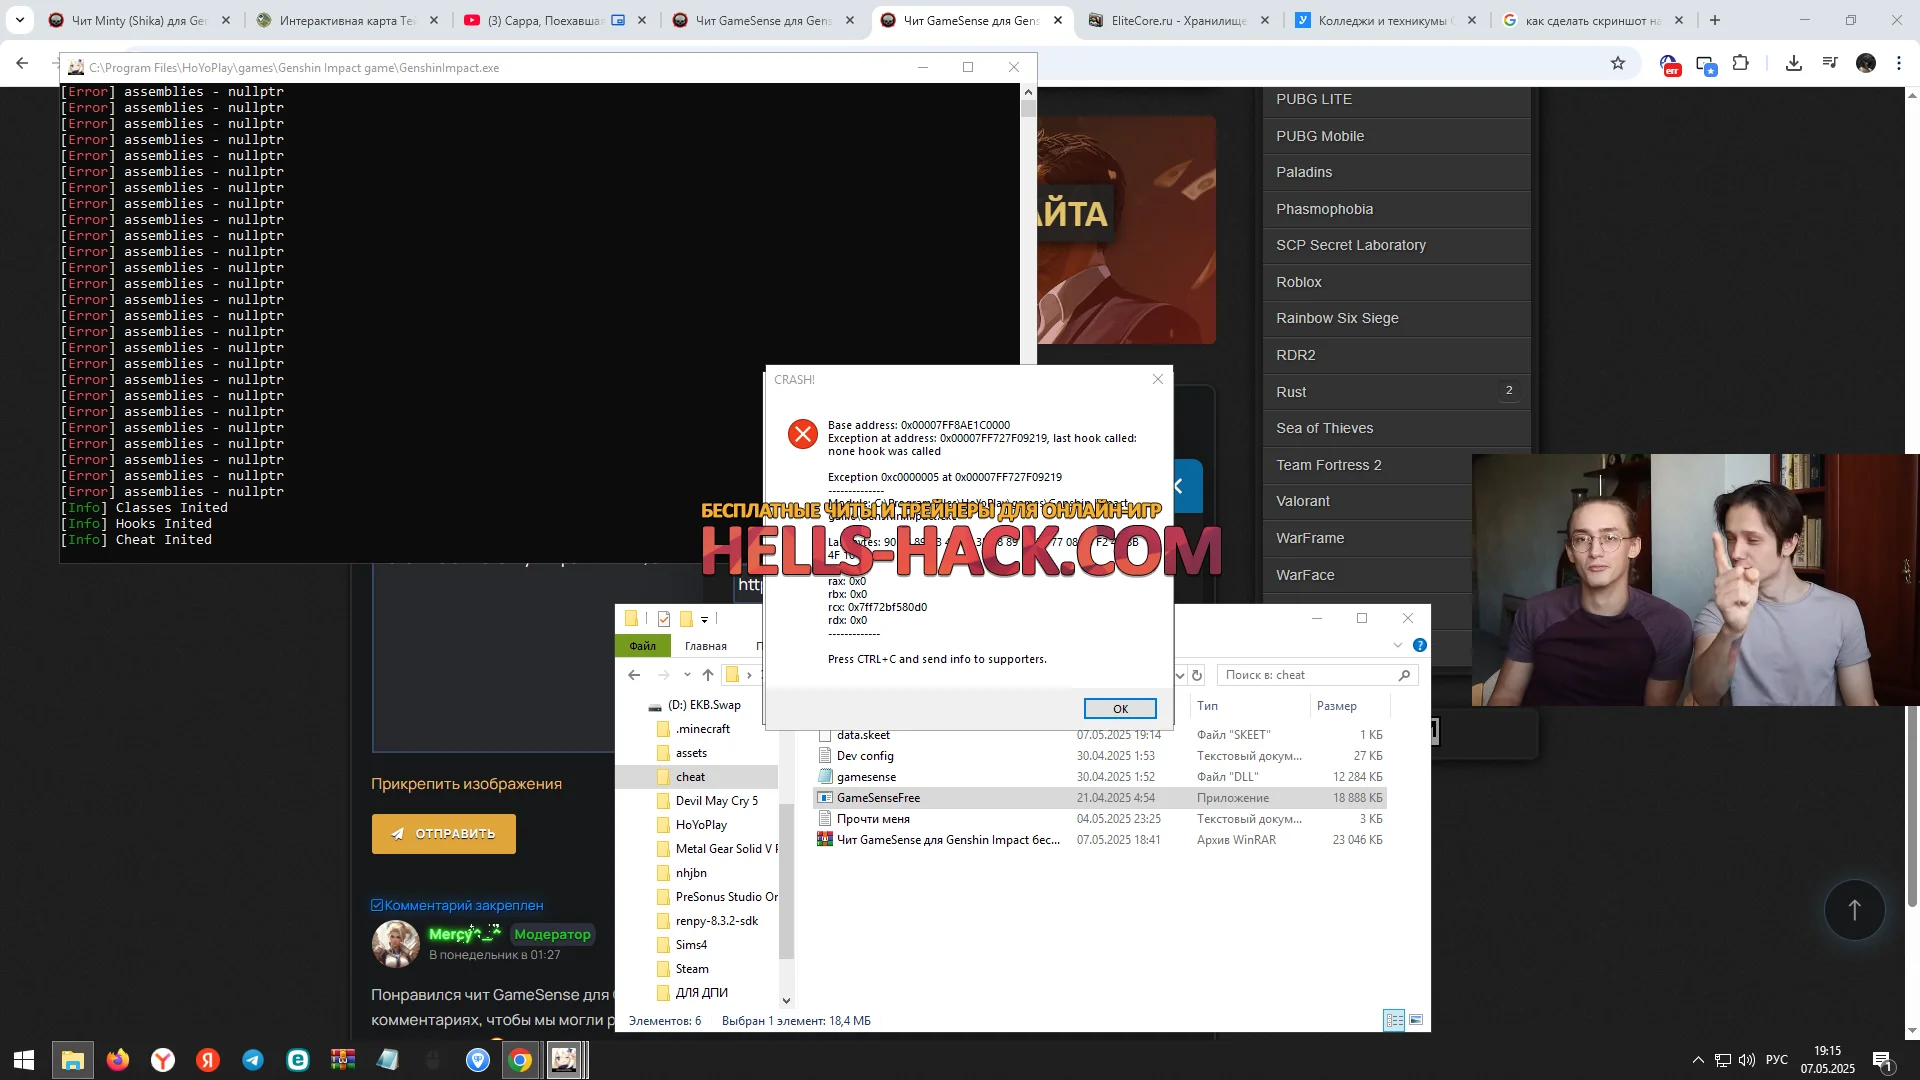
Task: Open Chrome extensions puzzle icon
Action: point(1740,63)
